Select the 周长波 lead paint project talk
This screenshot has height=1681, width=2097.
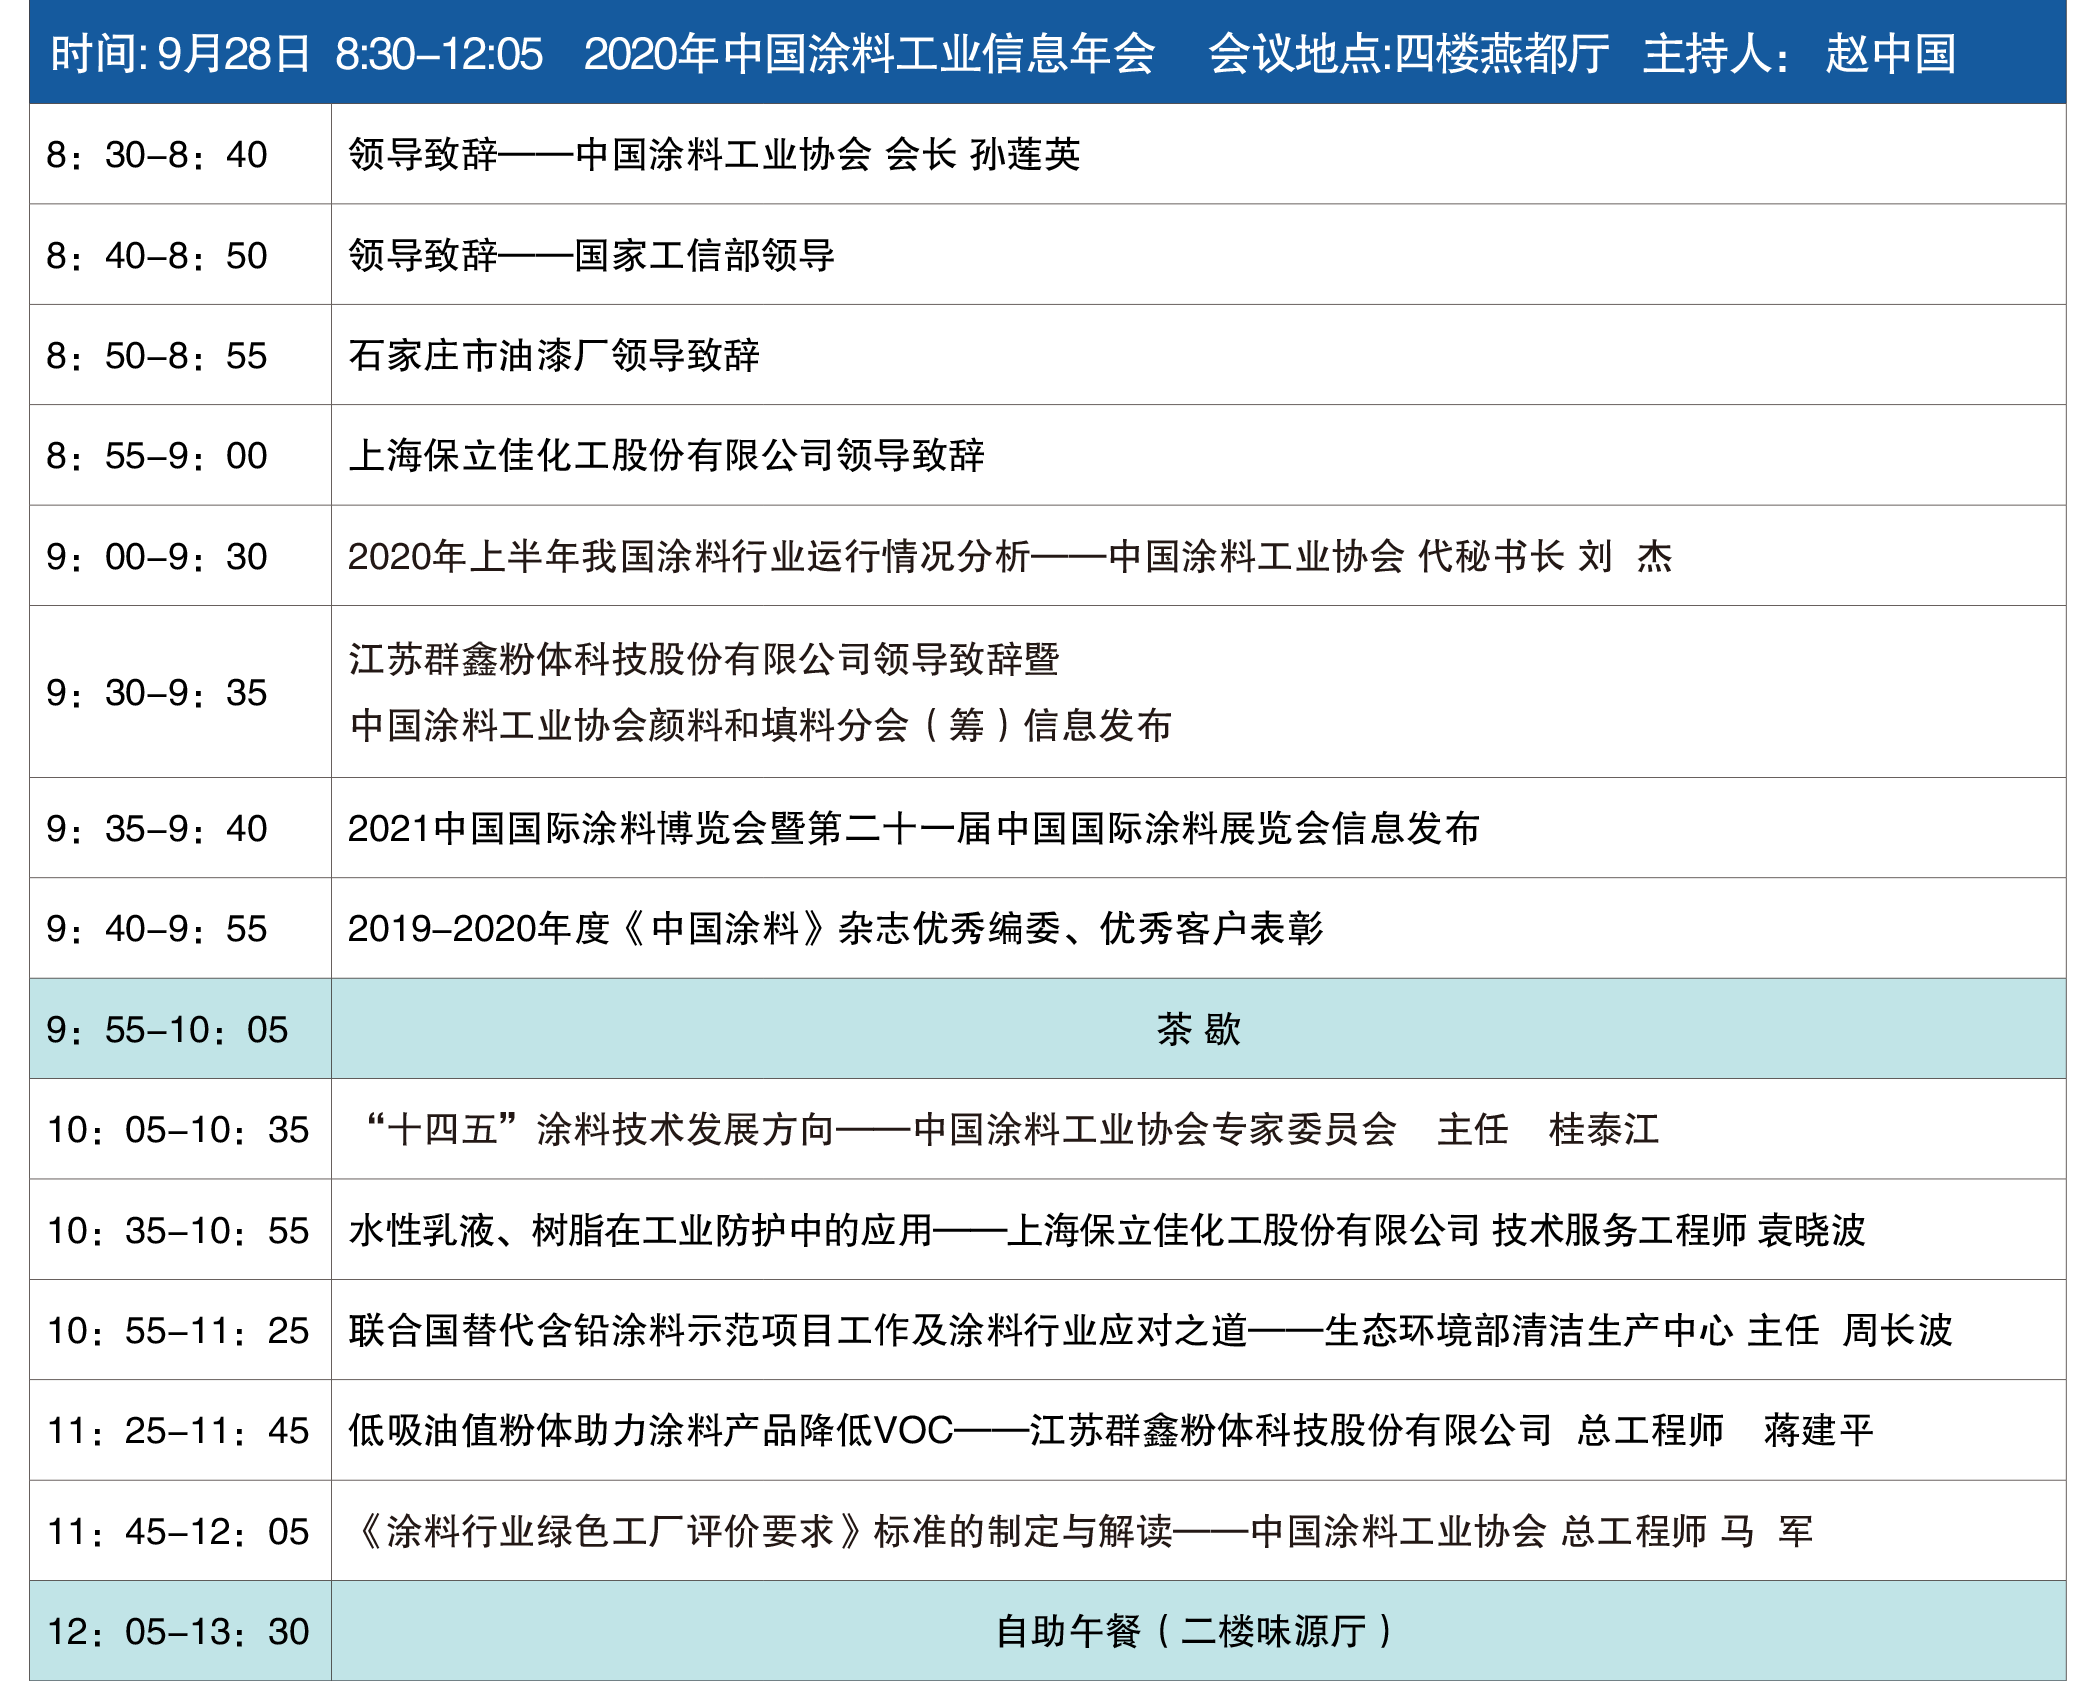(1150, 1331)
